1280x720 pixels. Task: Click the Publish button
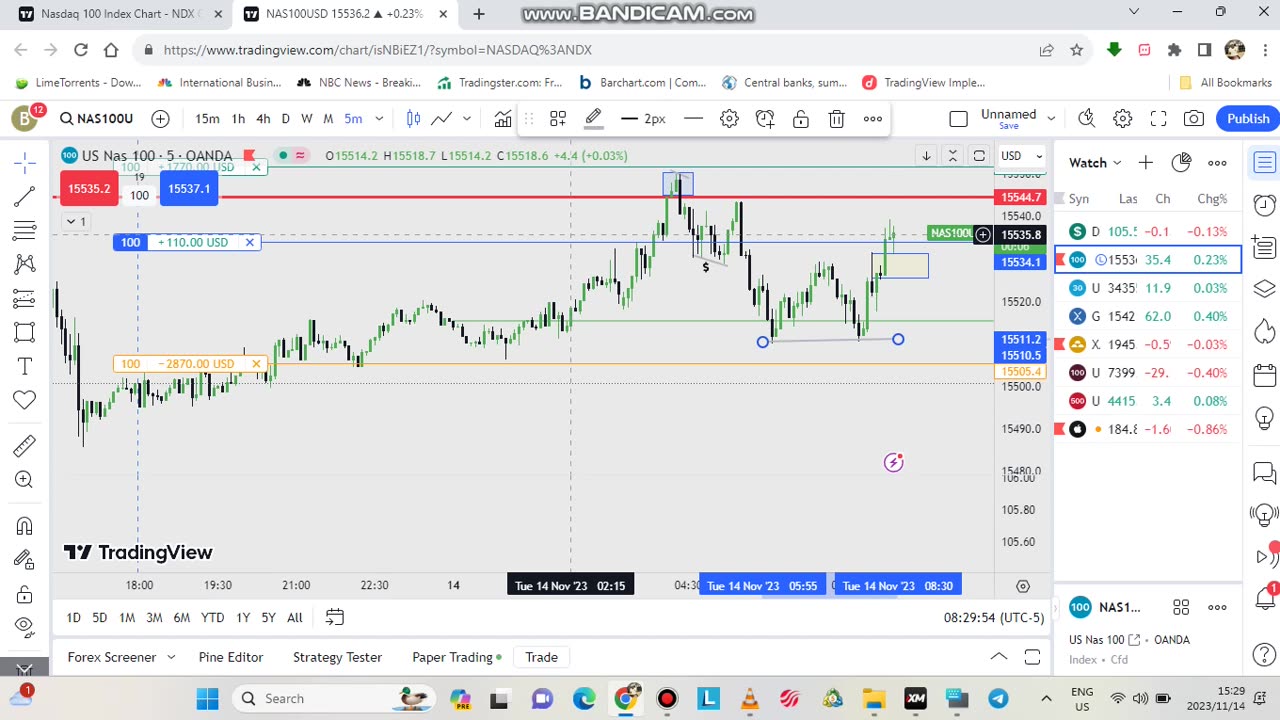click(1248, 119)
